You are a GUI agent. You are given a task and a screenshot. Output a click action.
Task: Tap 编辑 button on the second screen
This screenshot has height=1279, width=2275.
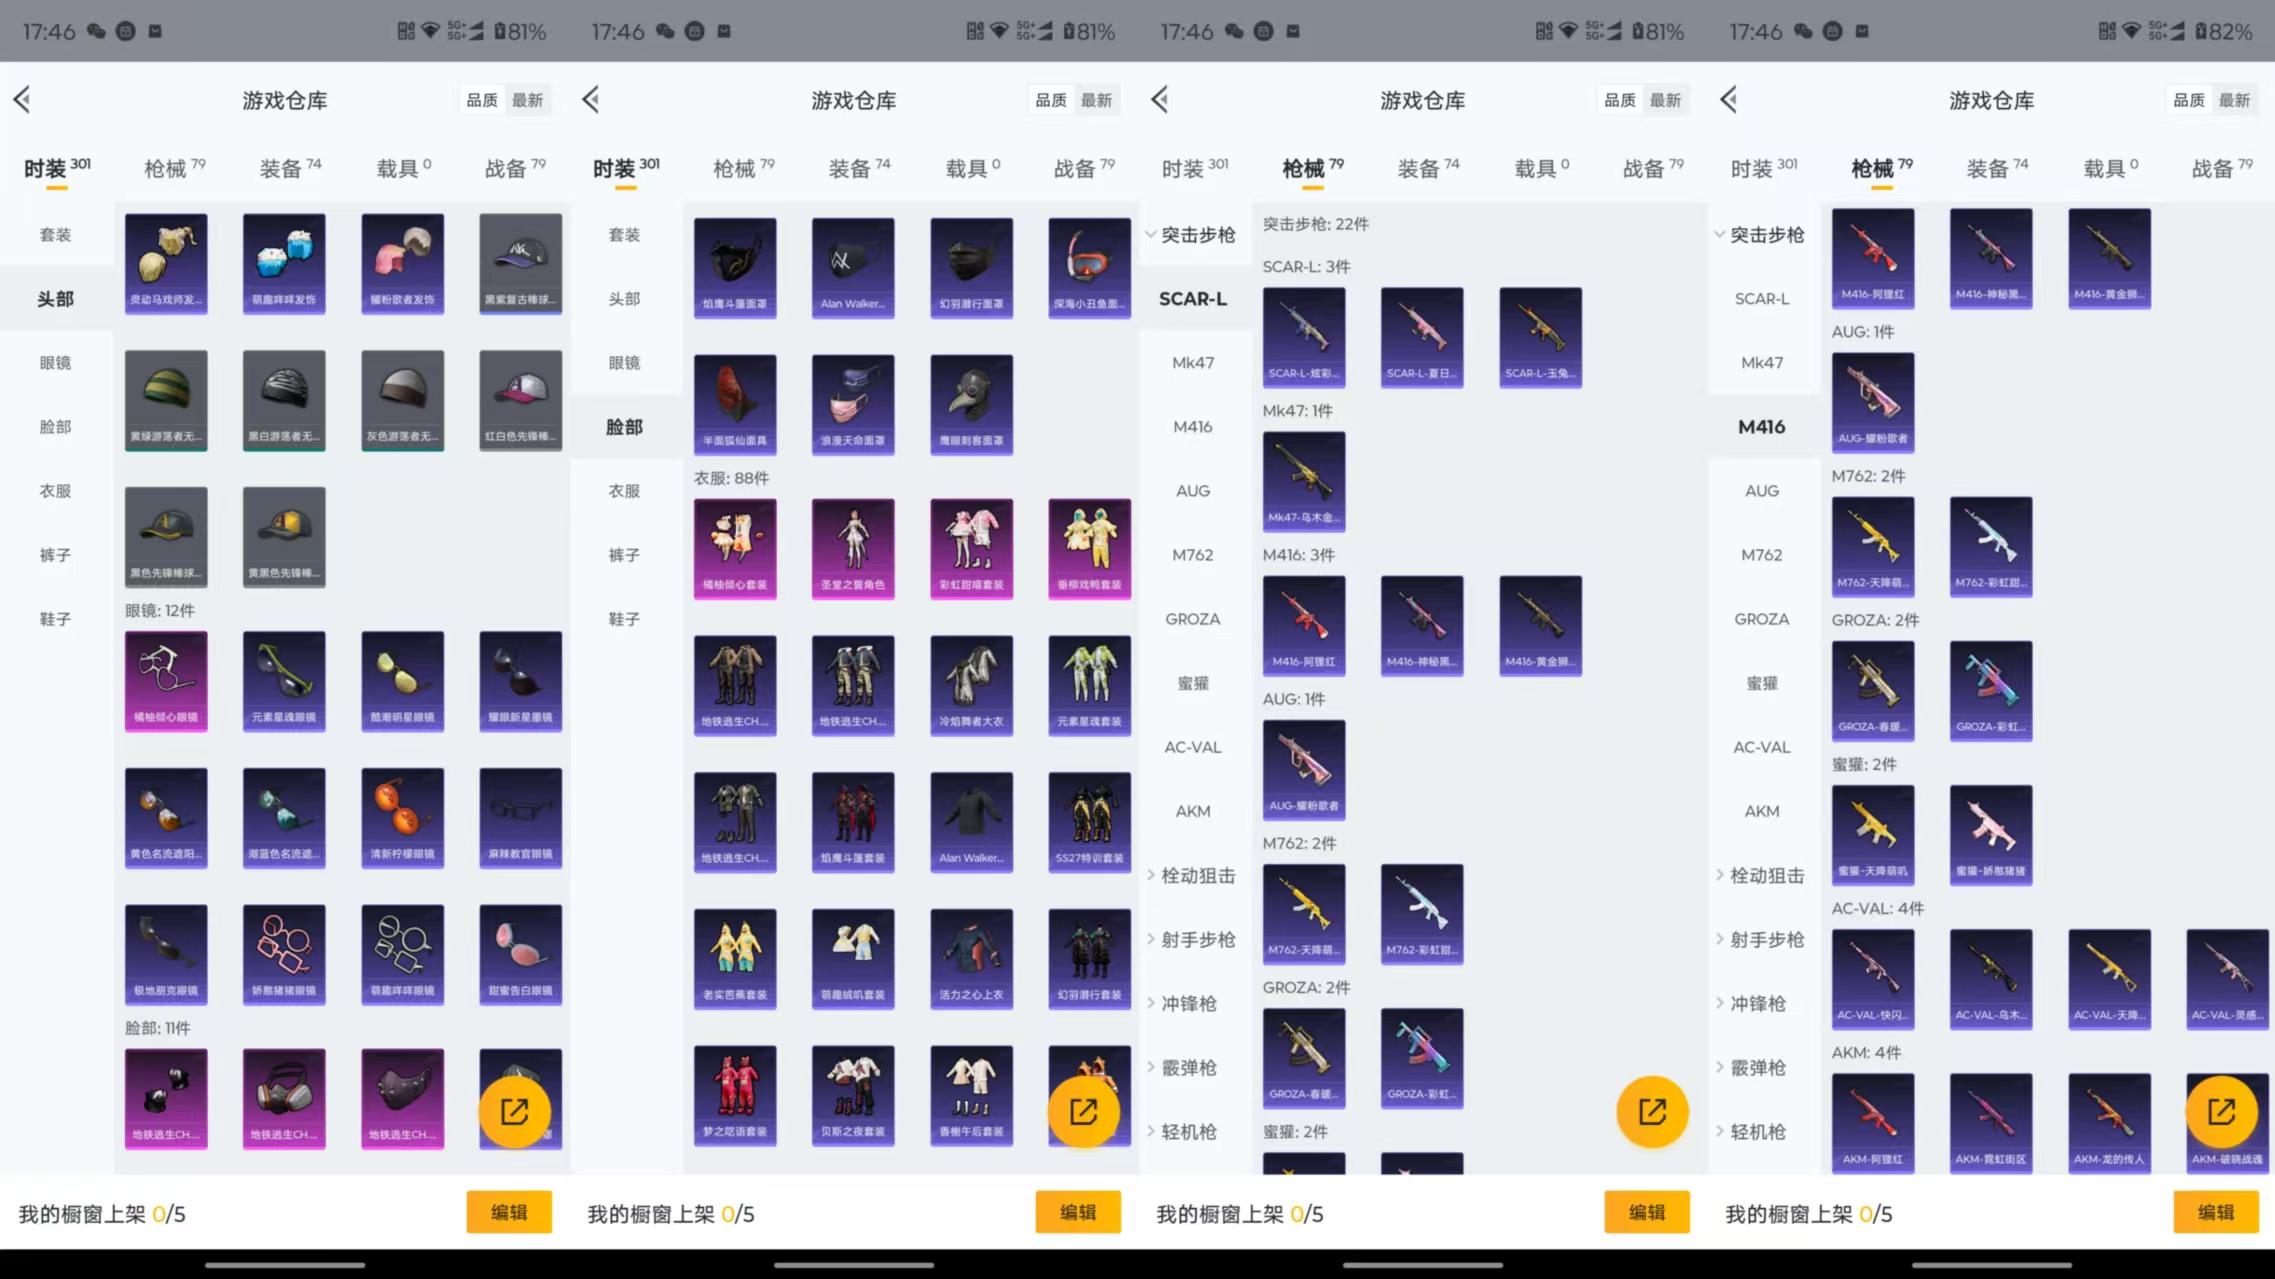(x=1078, y=1212)
